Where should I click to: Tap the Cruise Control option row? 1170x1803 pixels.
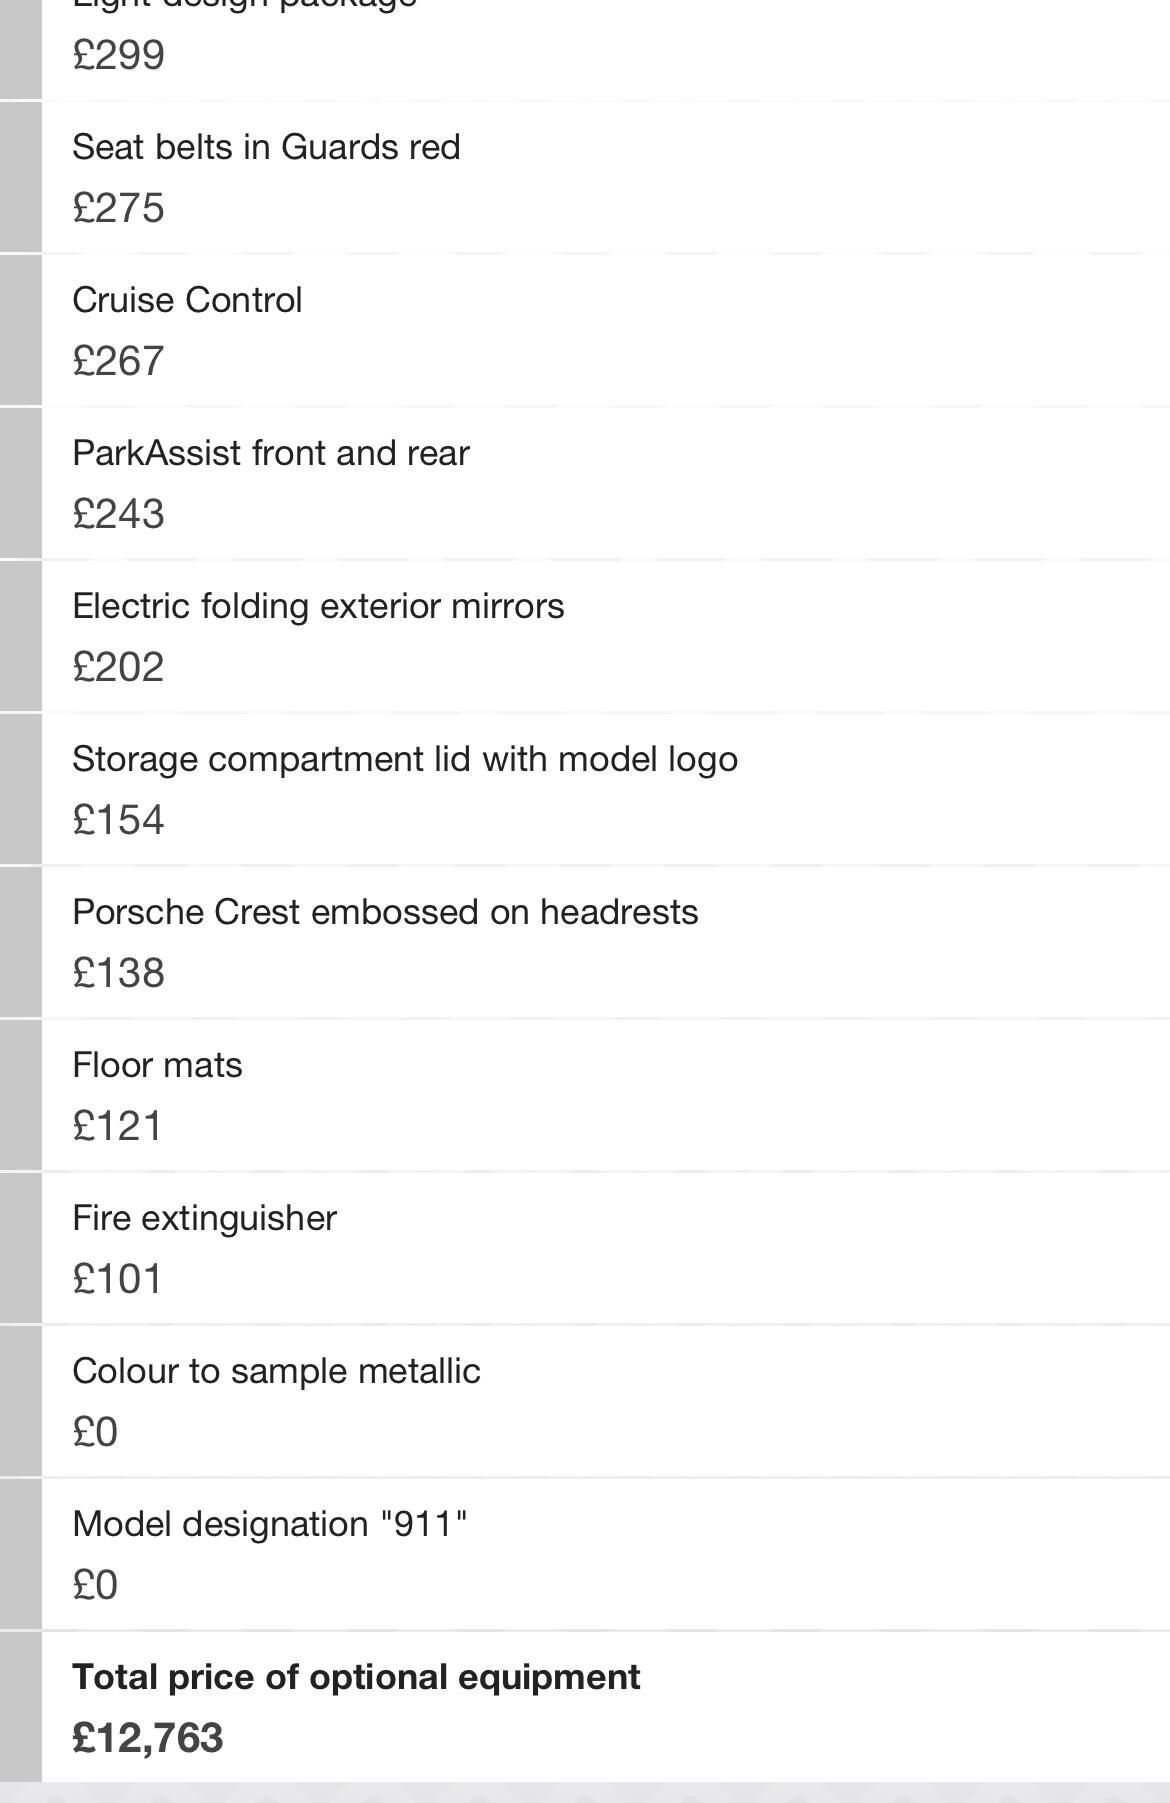(x=606, y=331)
